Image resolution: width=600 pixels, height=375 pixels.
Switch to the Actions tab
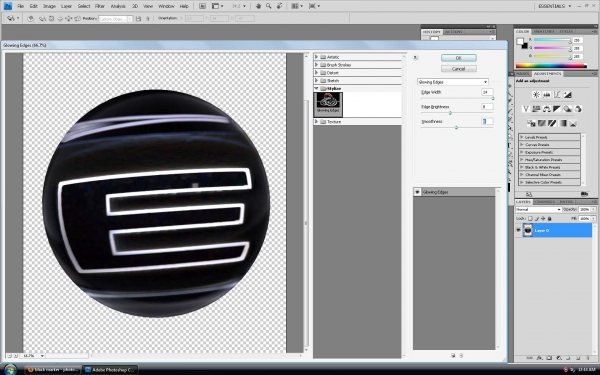[454, 32]
